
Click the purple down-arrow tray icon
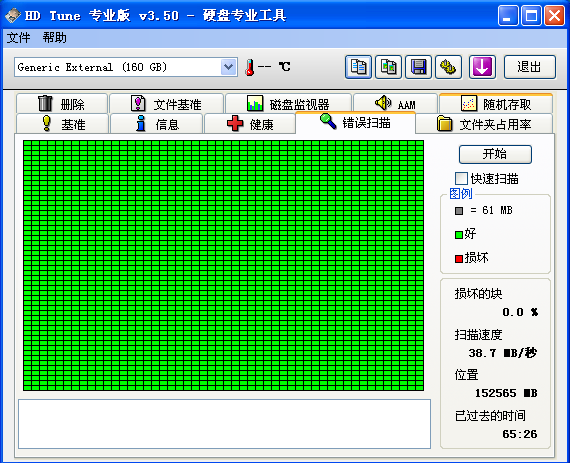point(482,67)
